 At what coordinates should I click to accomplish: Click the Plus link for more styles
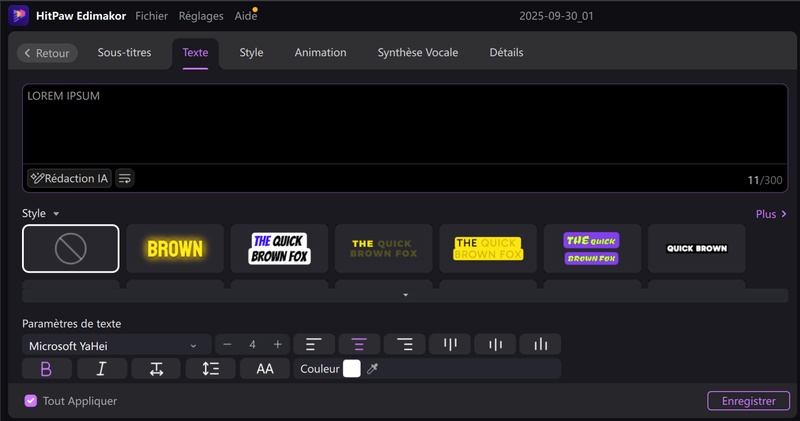coord(771,214)
